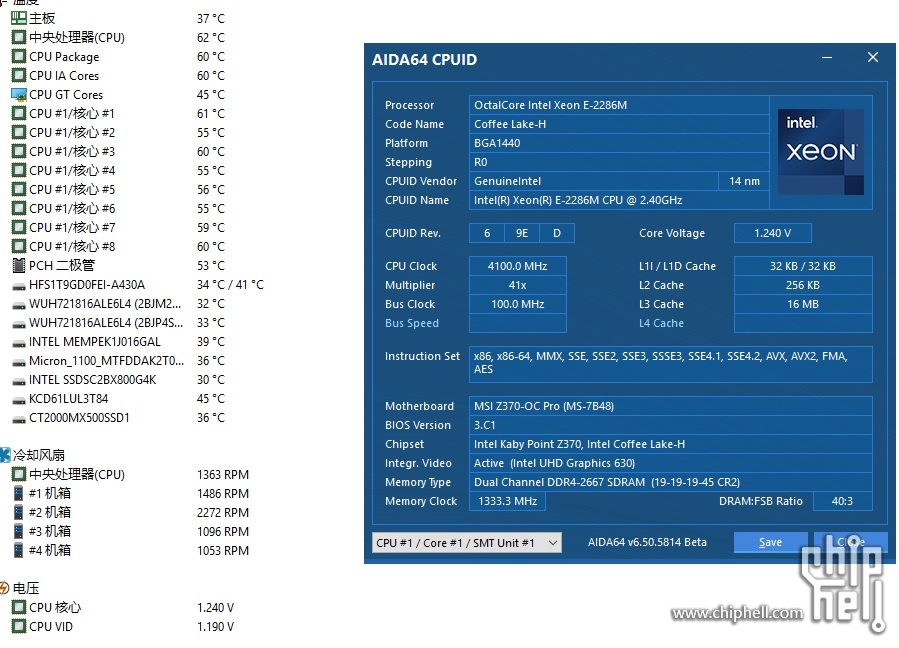Click Save in AIDA64 CPUID window

770,542
